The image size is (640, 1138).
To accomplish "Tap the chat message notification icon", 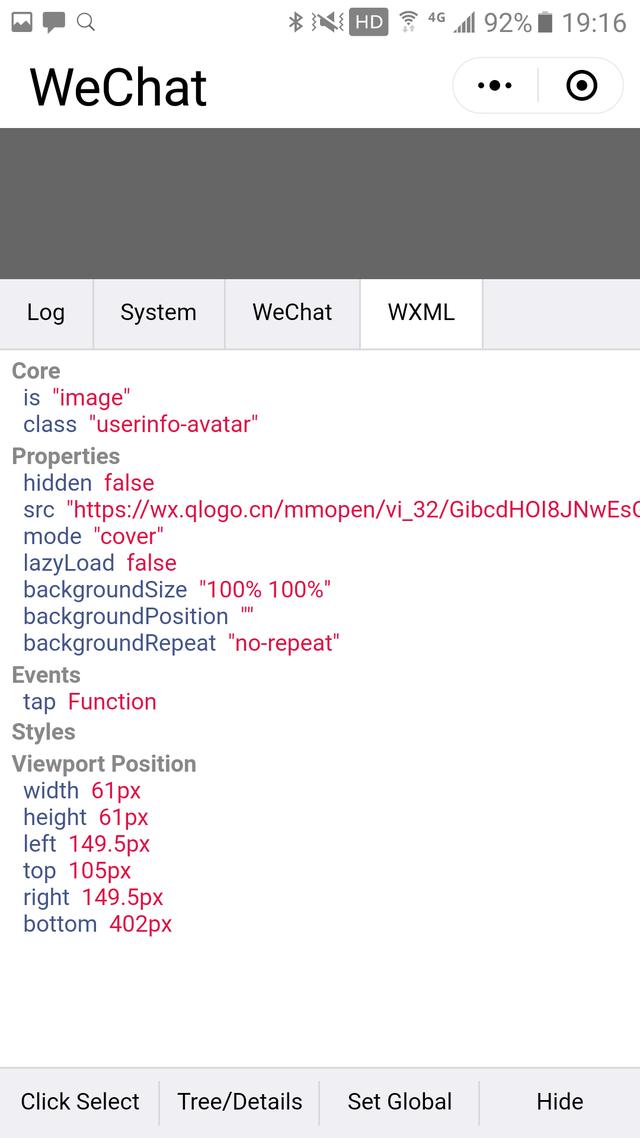I will tap(54, 21).
